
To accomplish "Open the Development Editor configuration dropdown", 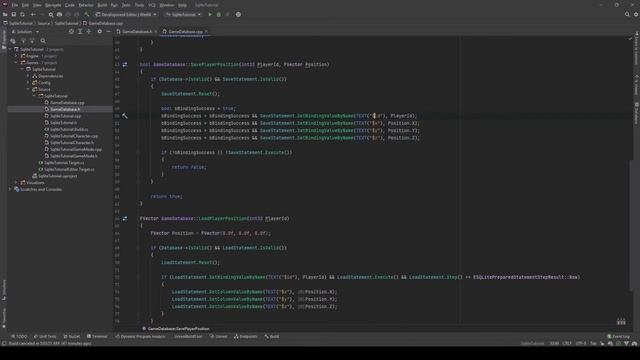I will (x=126, y=15).
